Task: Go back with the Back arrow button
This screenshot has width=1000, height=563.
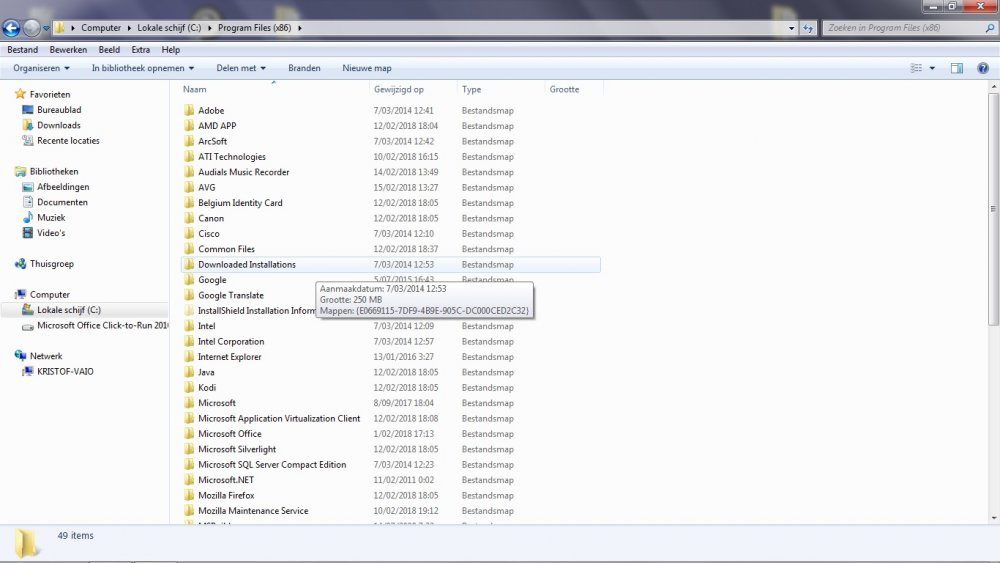Action: coord(11,28)
